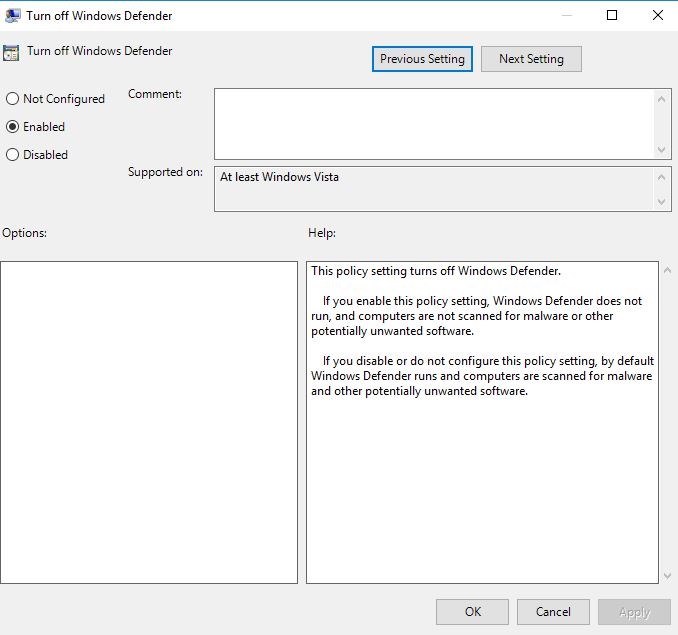Click the 'Supported on:' label
This screenshot has height=635, width=678.
point(165,172)
